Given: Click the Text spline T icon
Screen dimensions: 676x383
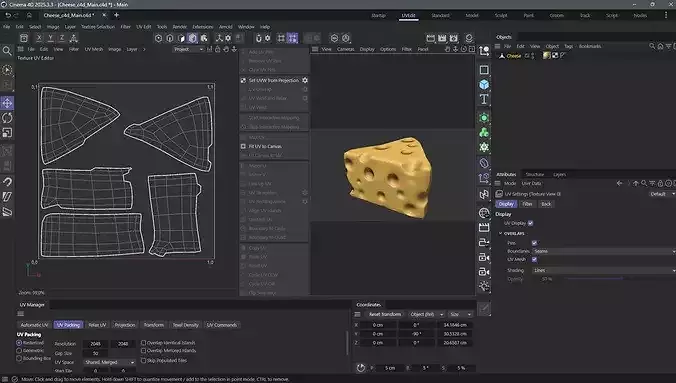Looking at the screenshot, I should coord(484,99).
